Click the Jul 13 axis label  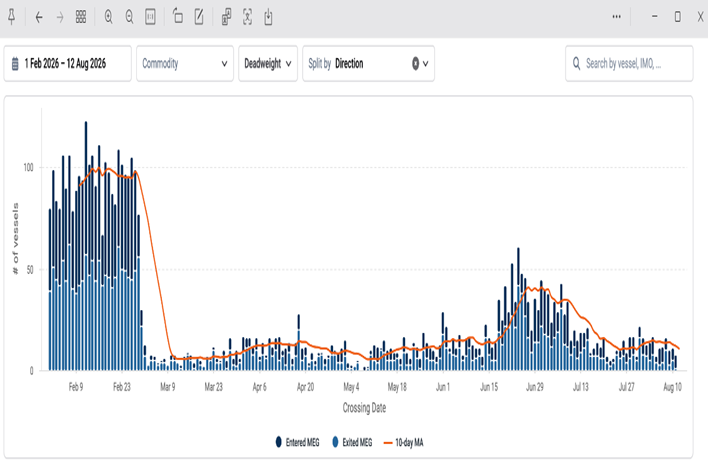coord(581,387)
